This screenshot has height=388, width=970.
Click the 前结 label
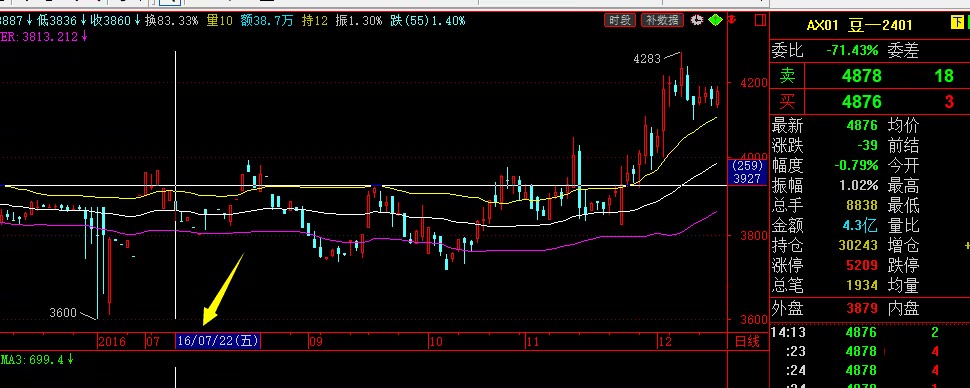[x=903, y=145]
